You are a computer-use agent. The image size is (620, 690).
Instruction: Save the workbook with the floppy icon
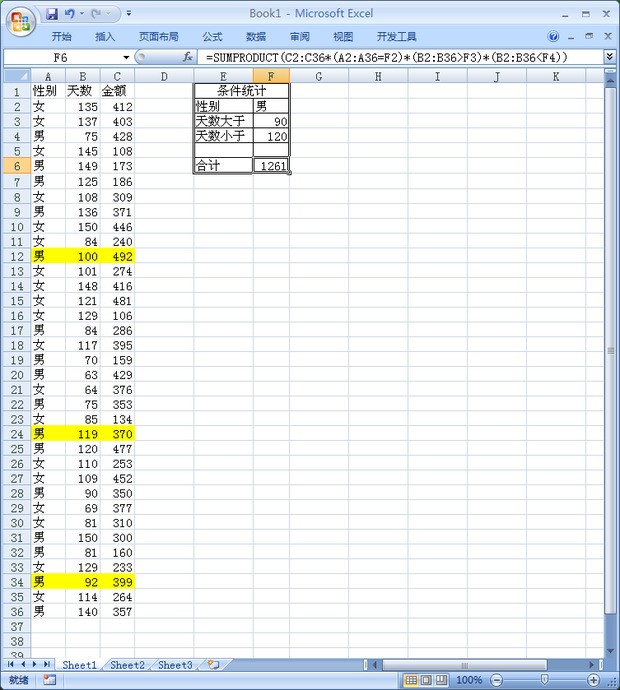pos(52,14)
